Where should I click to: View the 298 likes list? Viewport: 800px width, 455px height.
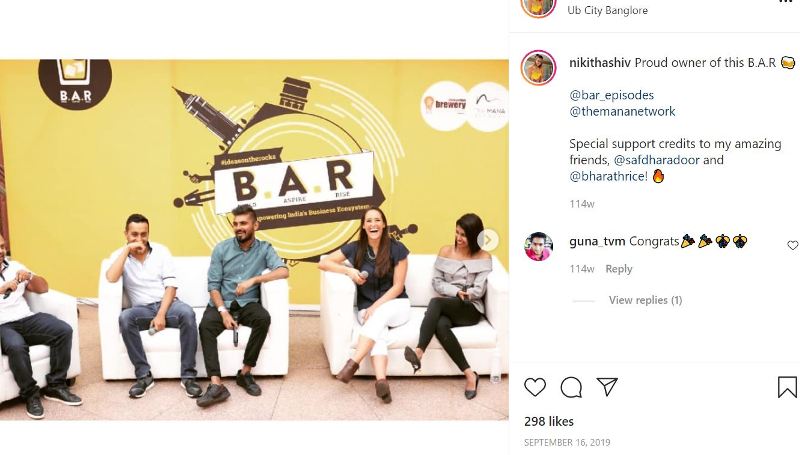(x=548, y=421)
